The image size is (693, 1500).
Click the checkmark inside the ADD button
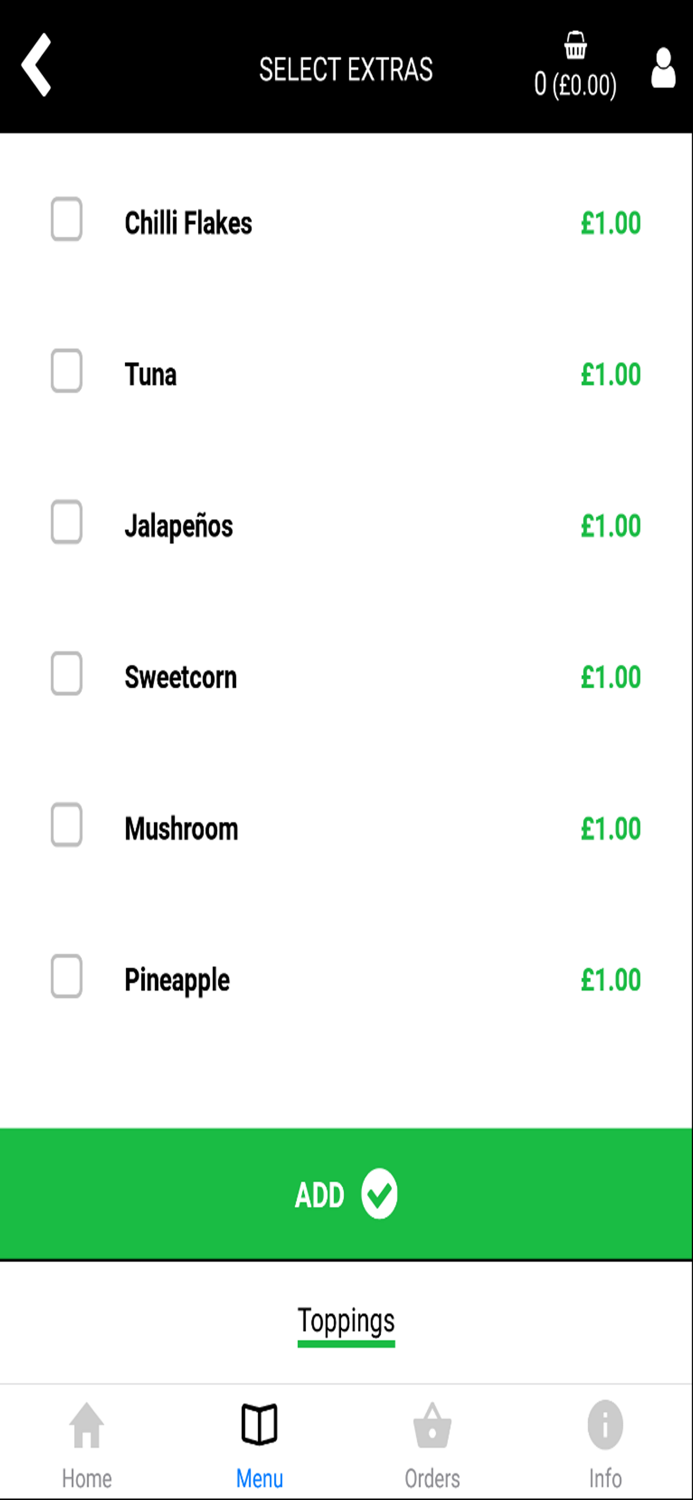tap(379, 1192)
